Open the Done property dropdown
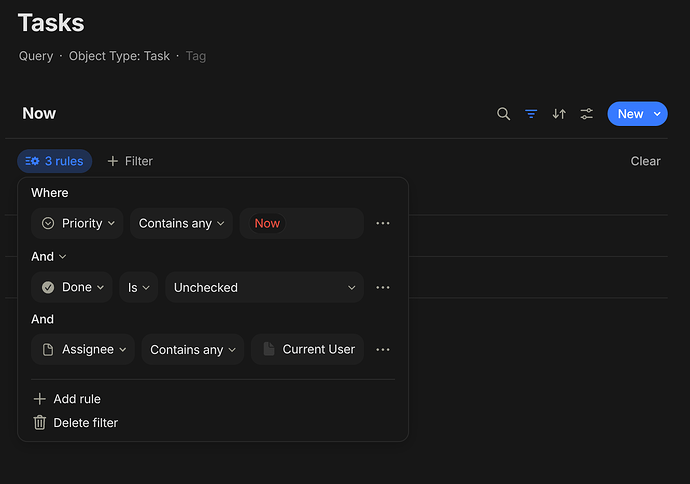This screenshot has width=690, height=484. 72,287
